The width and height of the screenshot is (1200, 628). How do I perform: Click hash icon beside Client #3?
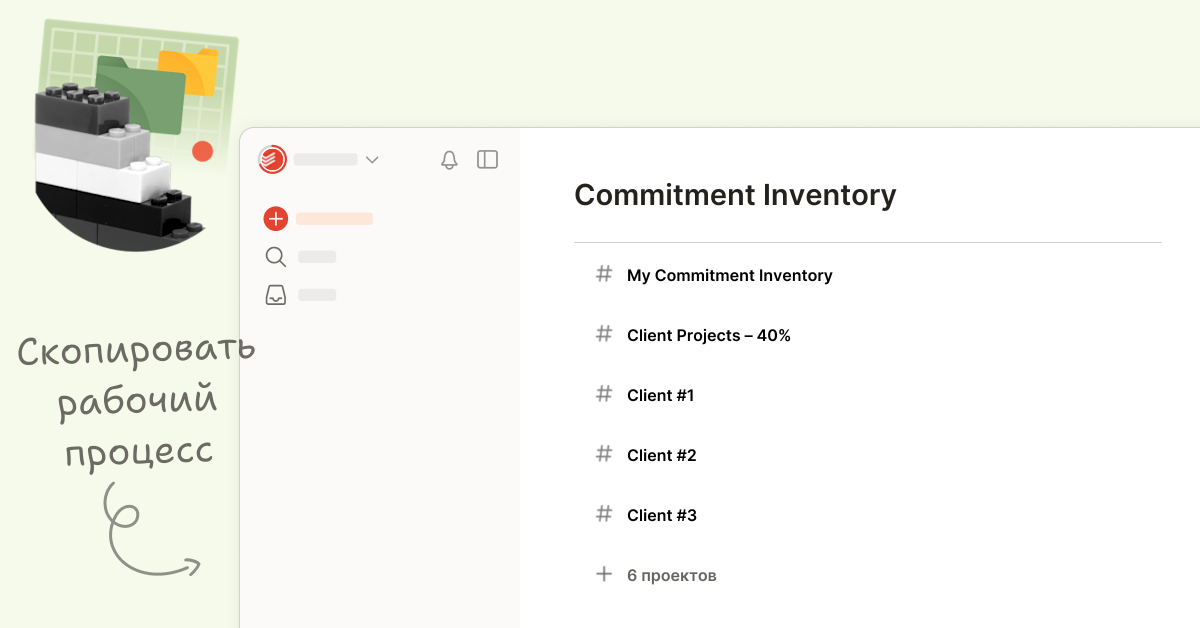pos(604,514)
